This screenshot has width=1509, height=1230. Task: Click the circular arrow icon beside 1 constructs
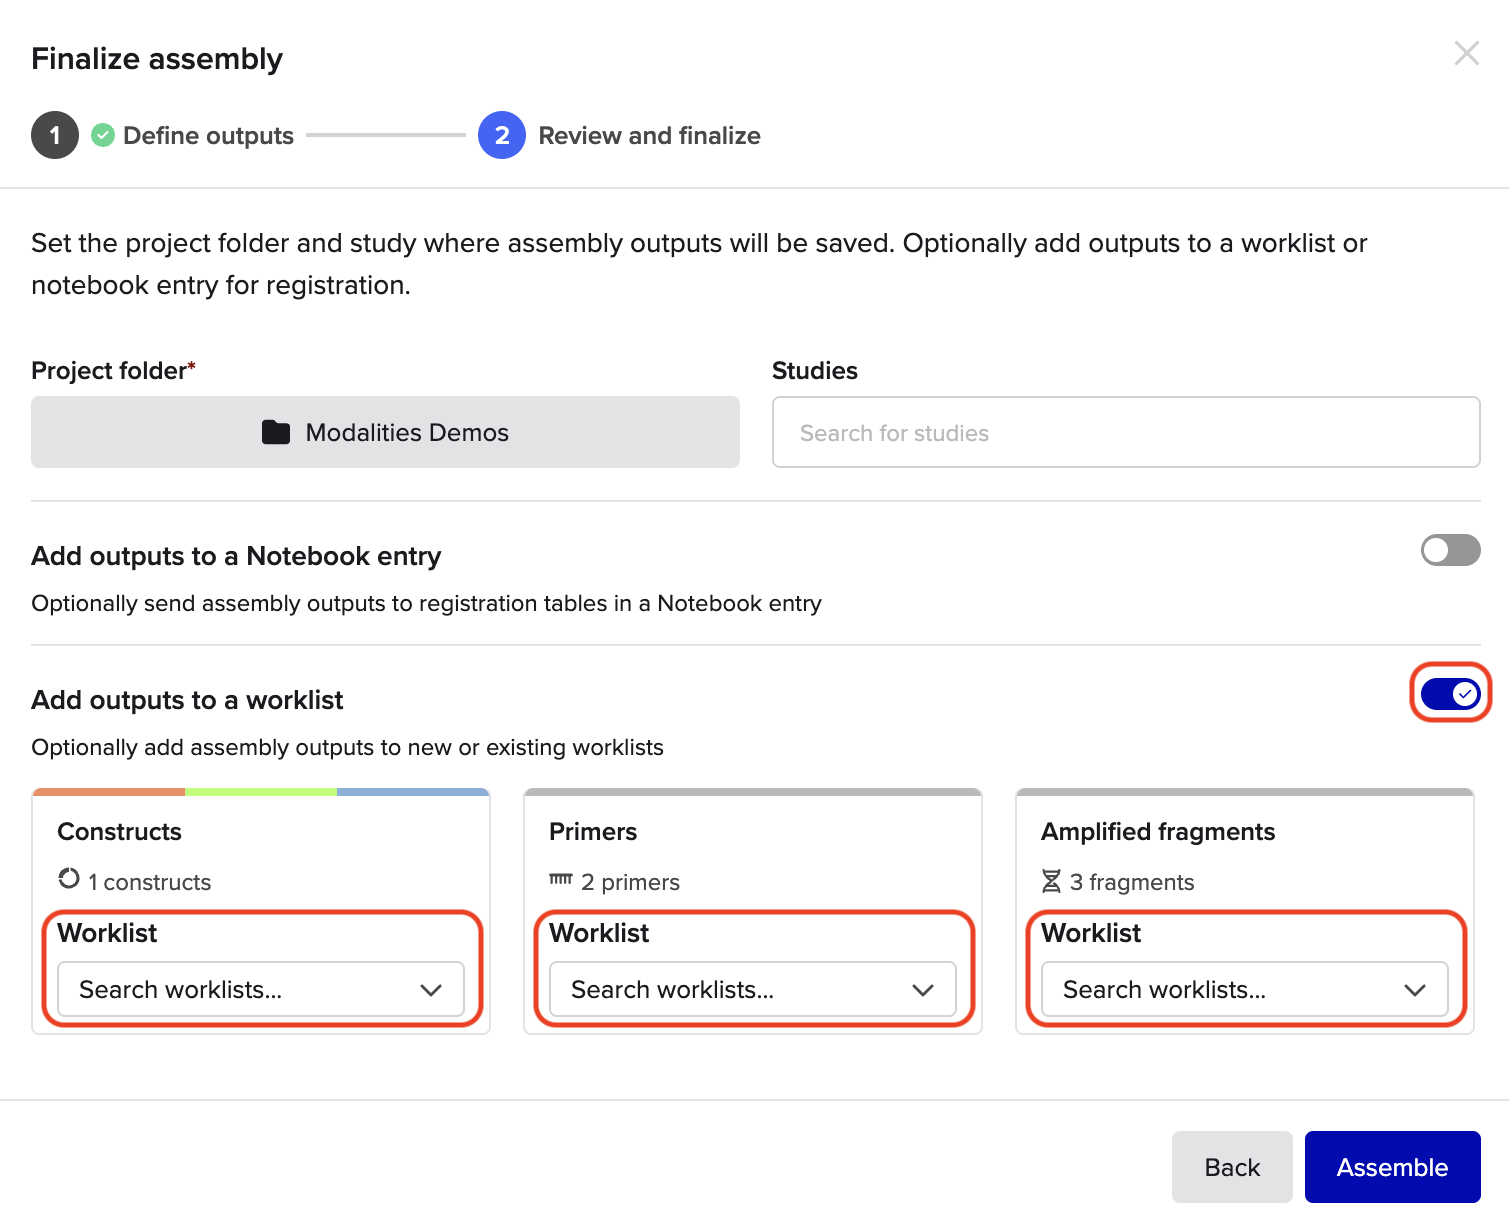pyautogui.click(x=67, y=880)
